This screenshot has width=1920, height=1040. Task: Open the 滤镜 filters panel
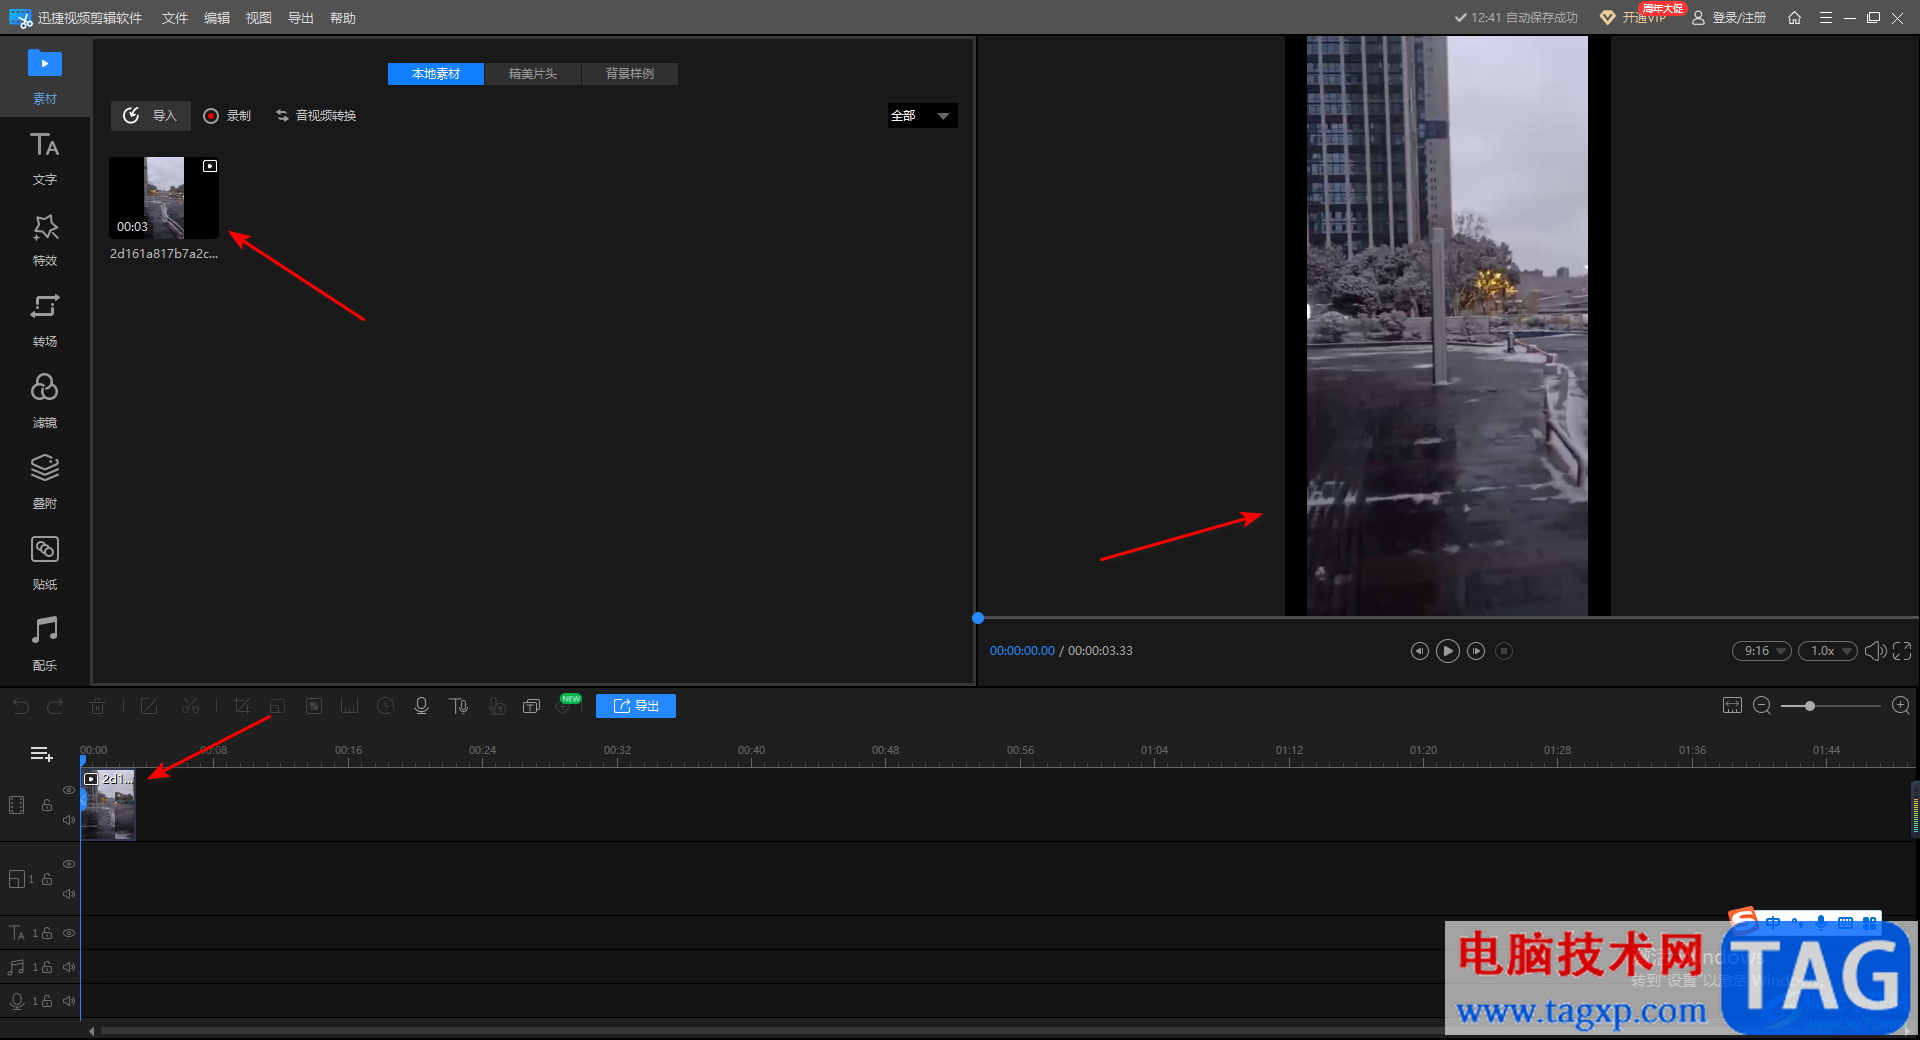click(x=44, y=401)
